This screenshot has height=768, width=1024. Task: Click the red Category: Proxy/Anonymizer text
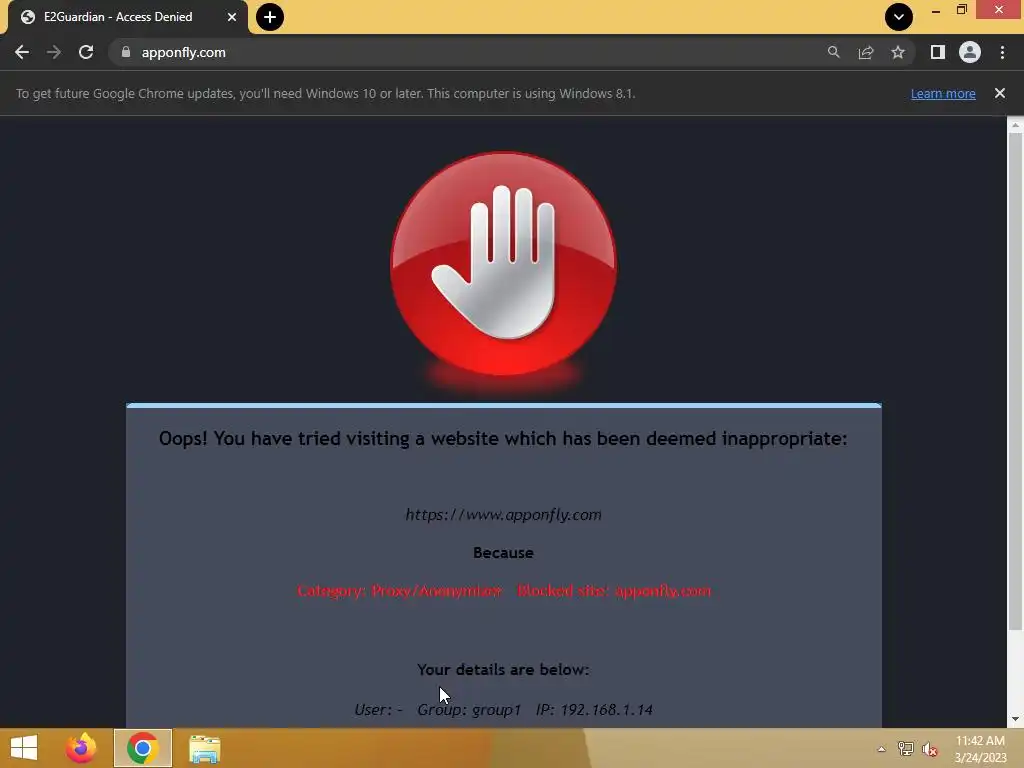tap(399, 591)
